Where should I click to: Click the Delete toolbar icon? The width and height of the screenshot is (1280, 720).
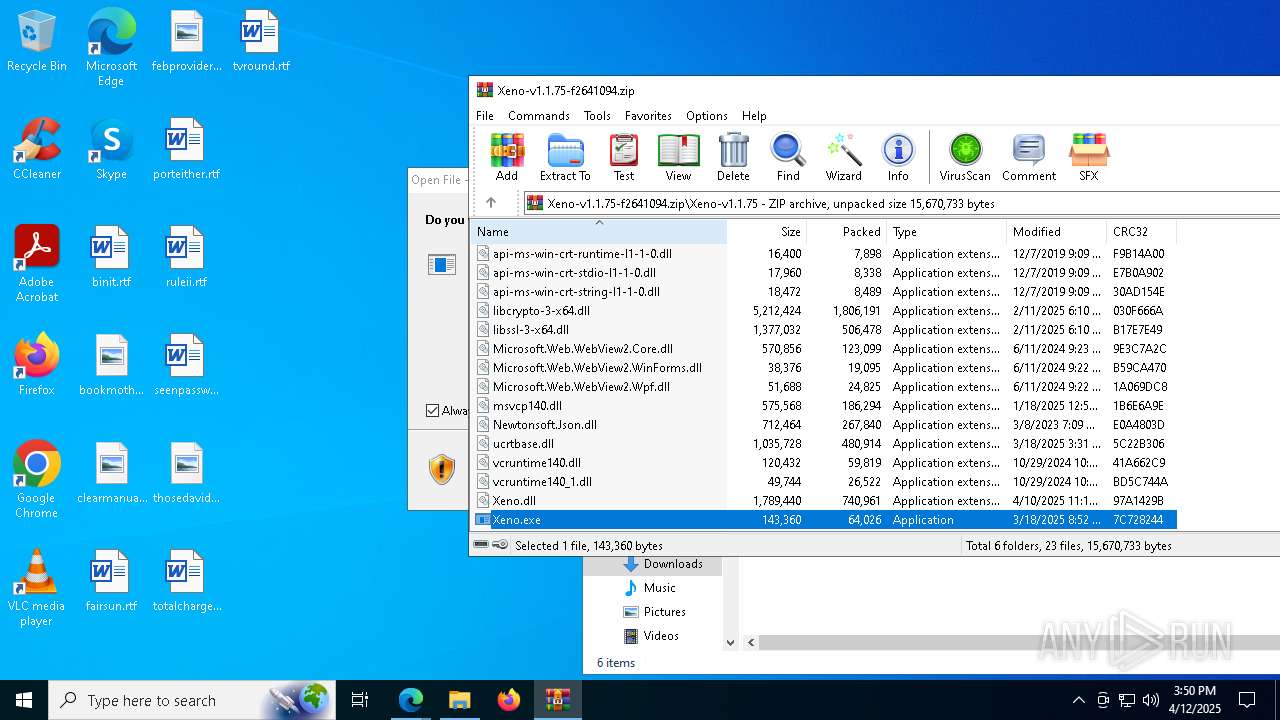(733, 158)
